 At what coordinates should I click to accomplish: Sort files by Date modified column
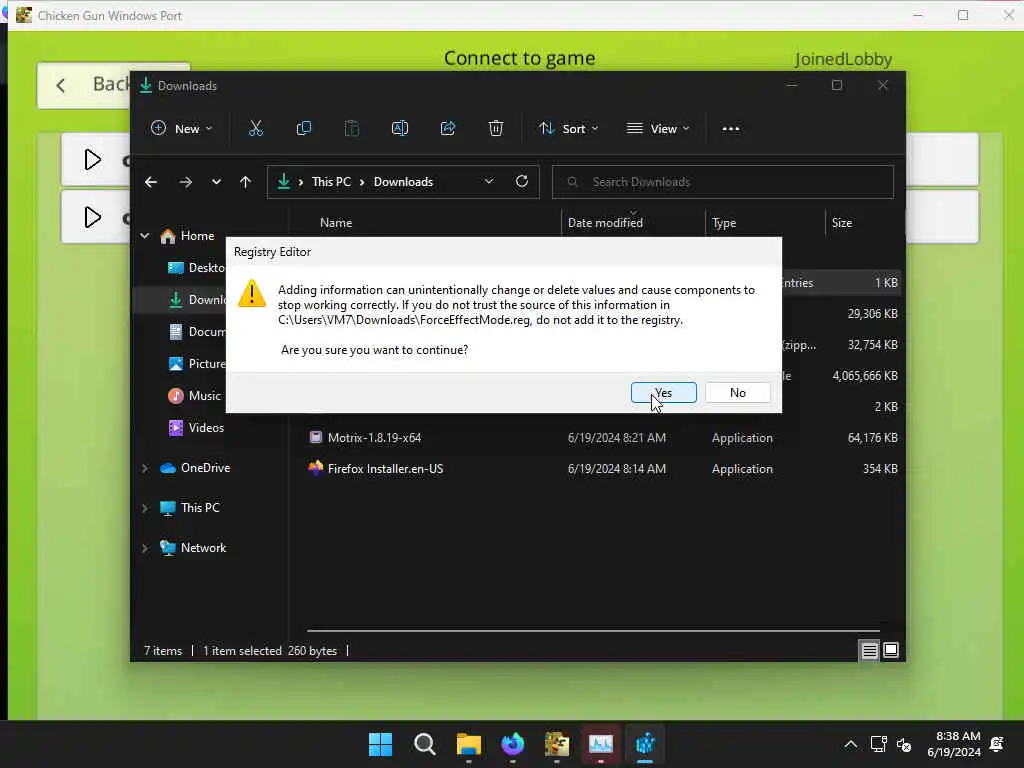coord(605,223)
